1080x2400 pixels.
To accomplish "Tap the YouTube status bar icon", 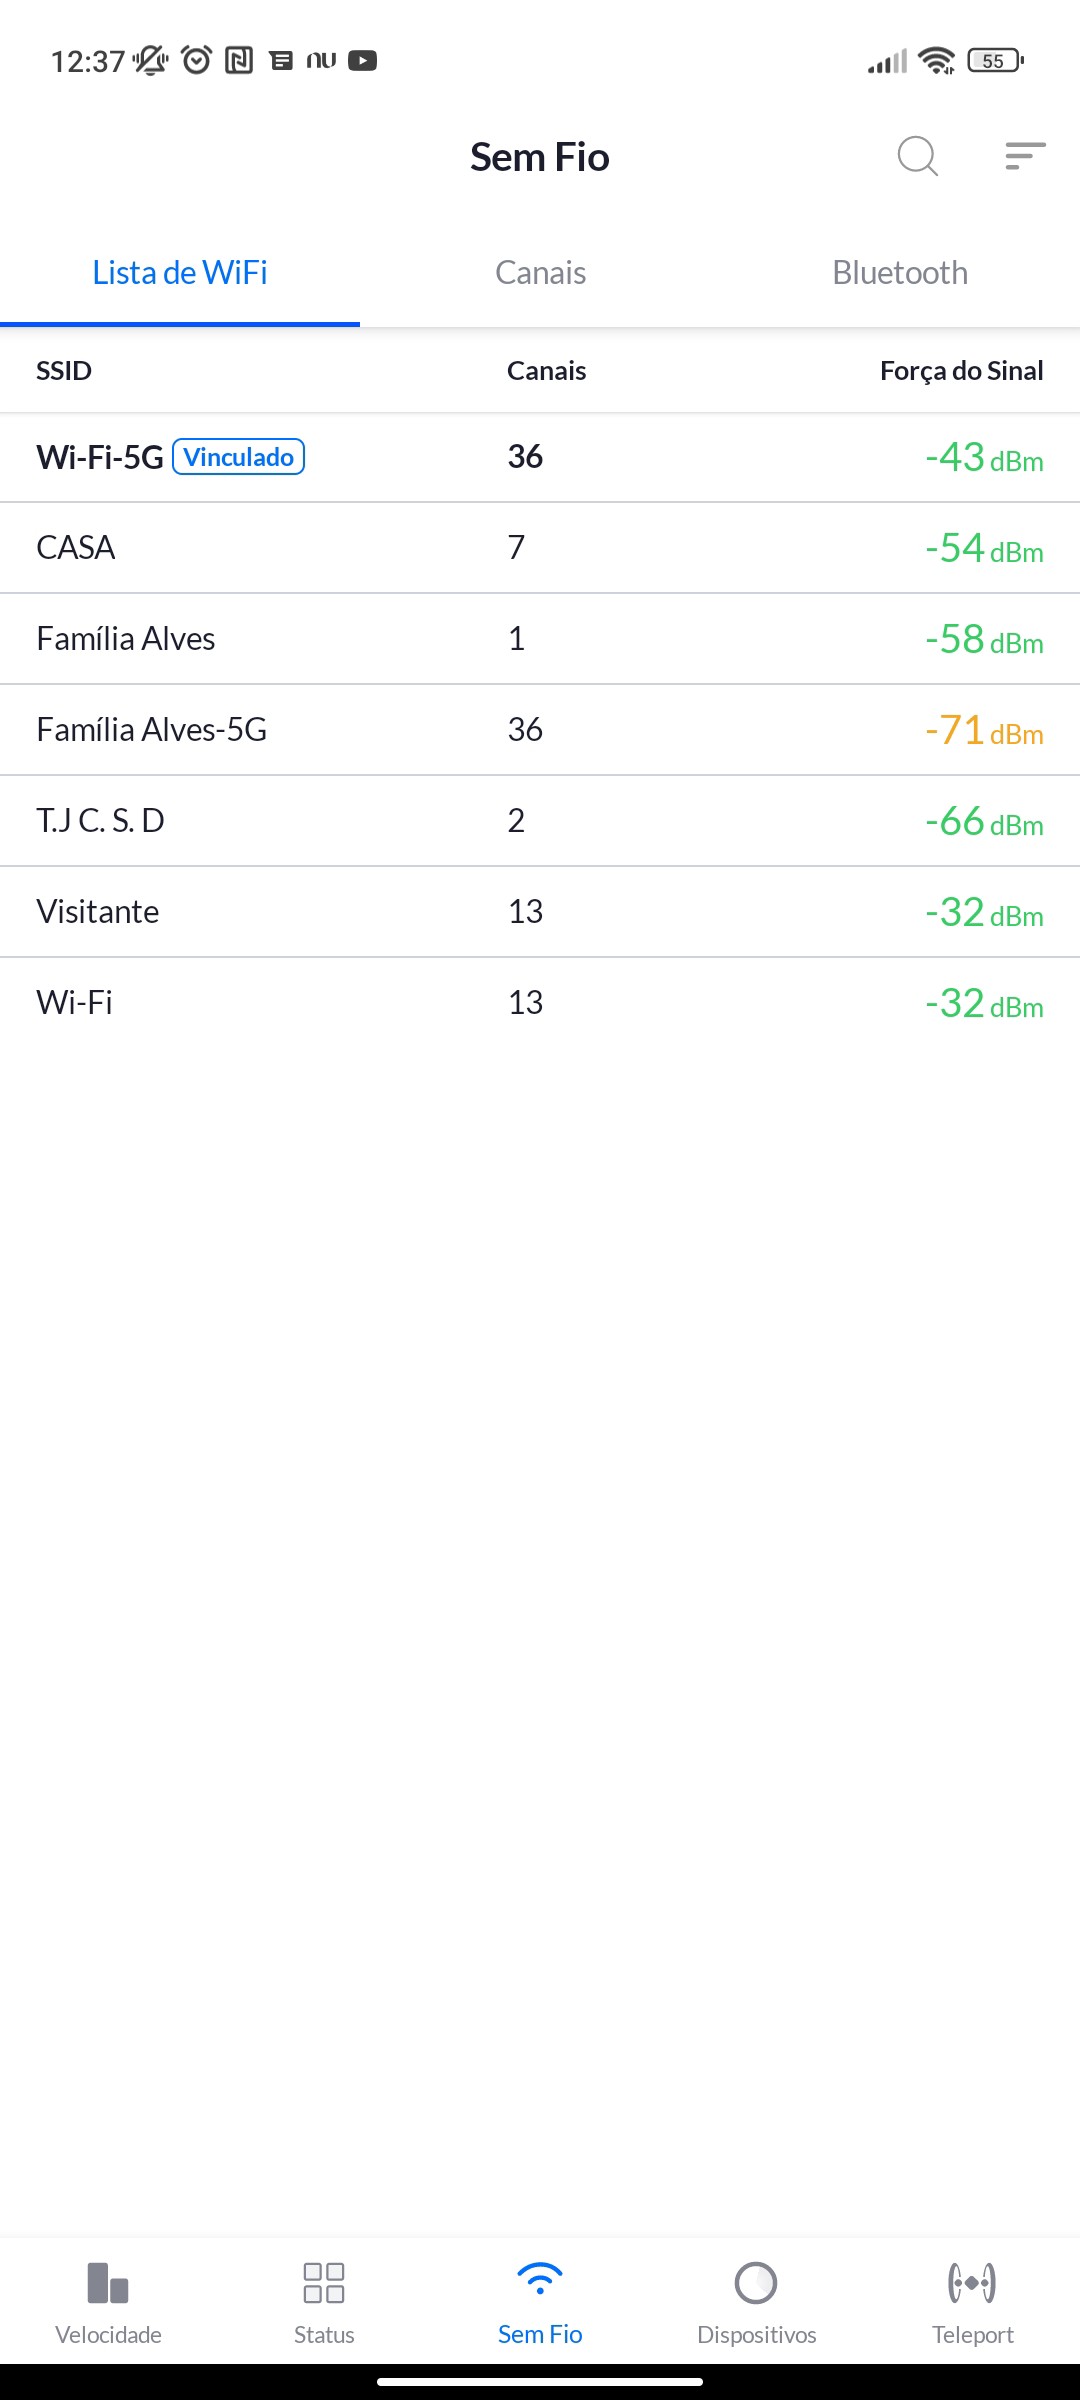I will coord(362,61).
